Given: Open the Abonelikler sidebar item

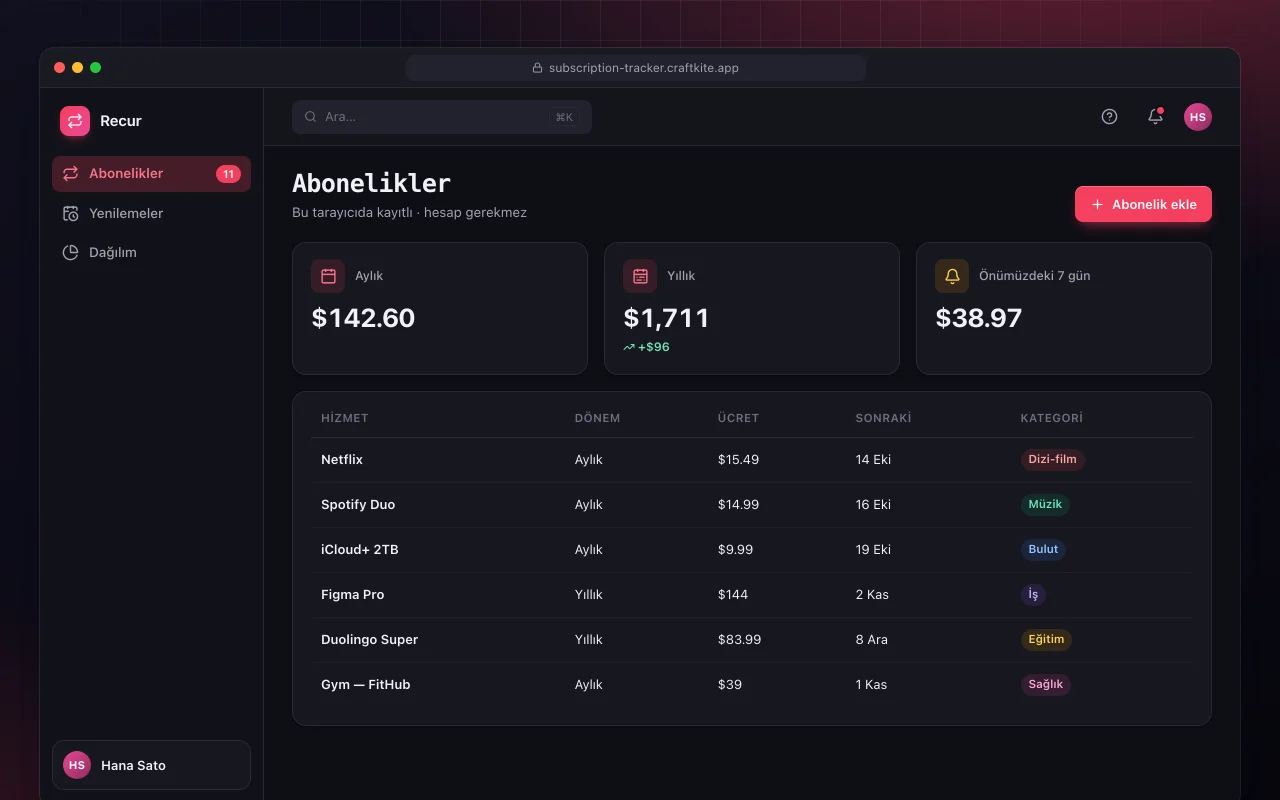Looking at the screenshot, I should [x=151, y=174].
